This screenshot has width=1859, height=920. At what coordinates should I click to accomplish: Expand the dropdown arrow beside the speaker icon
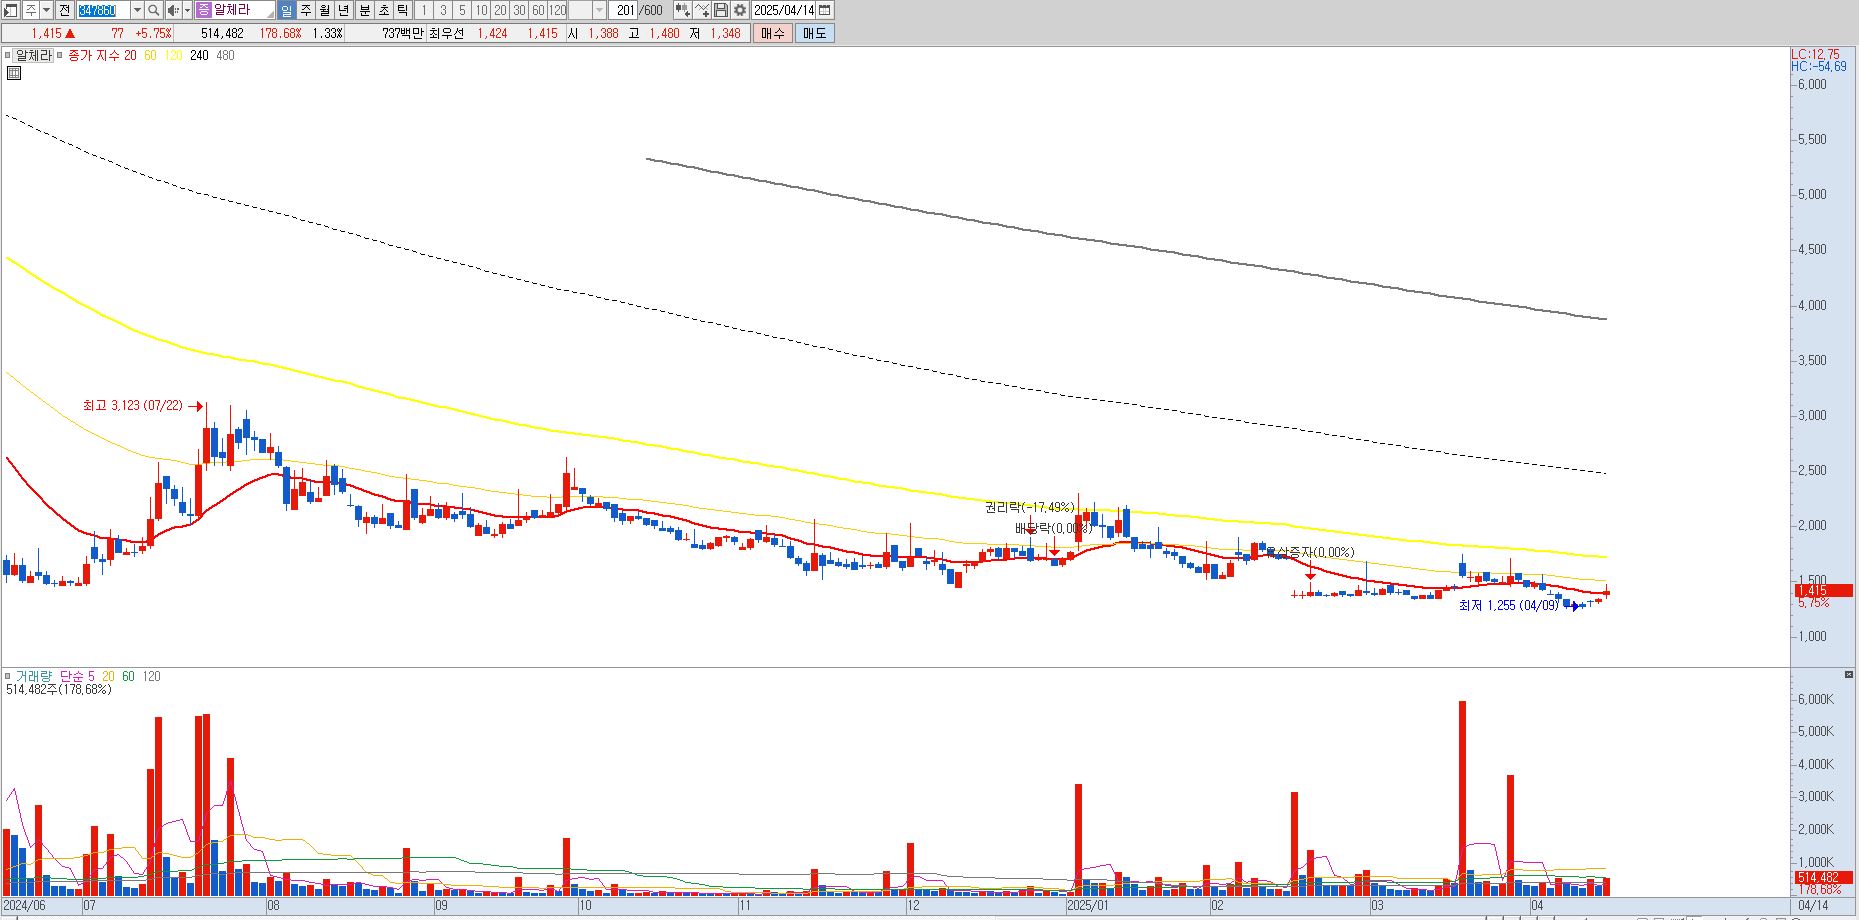187,10
